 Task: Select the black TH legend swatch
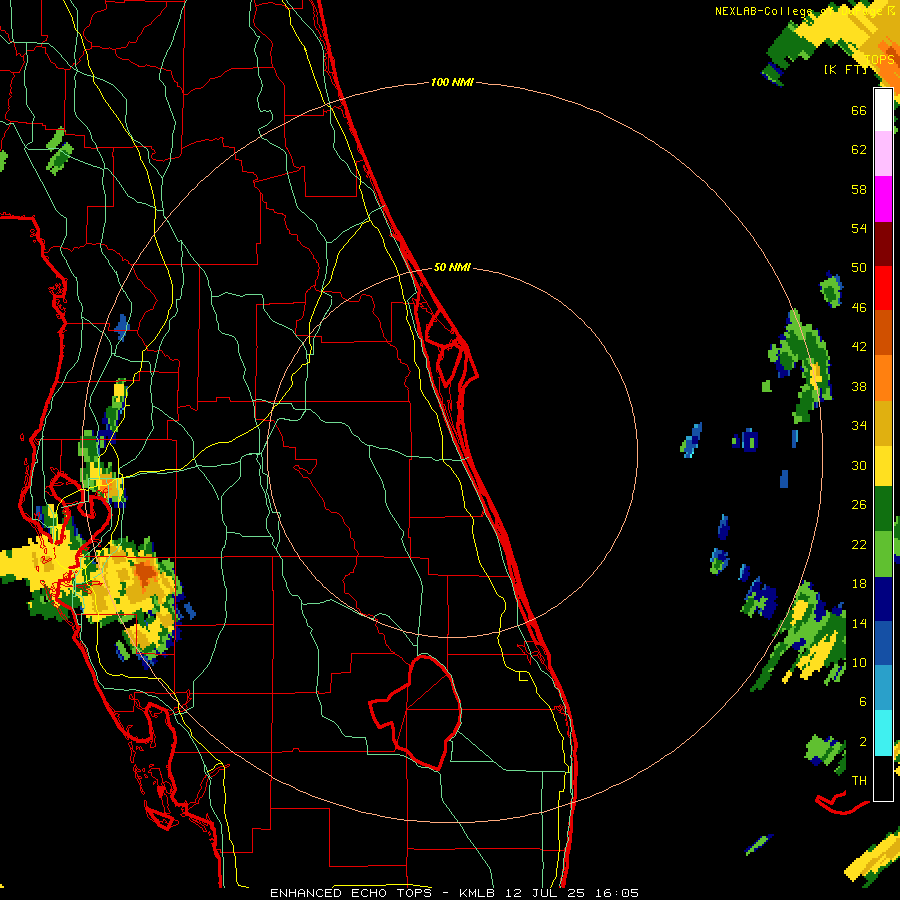click(x=883, y=778)
